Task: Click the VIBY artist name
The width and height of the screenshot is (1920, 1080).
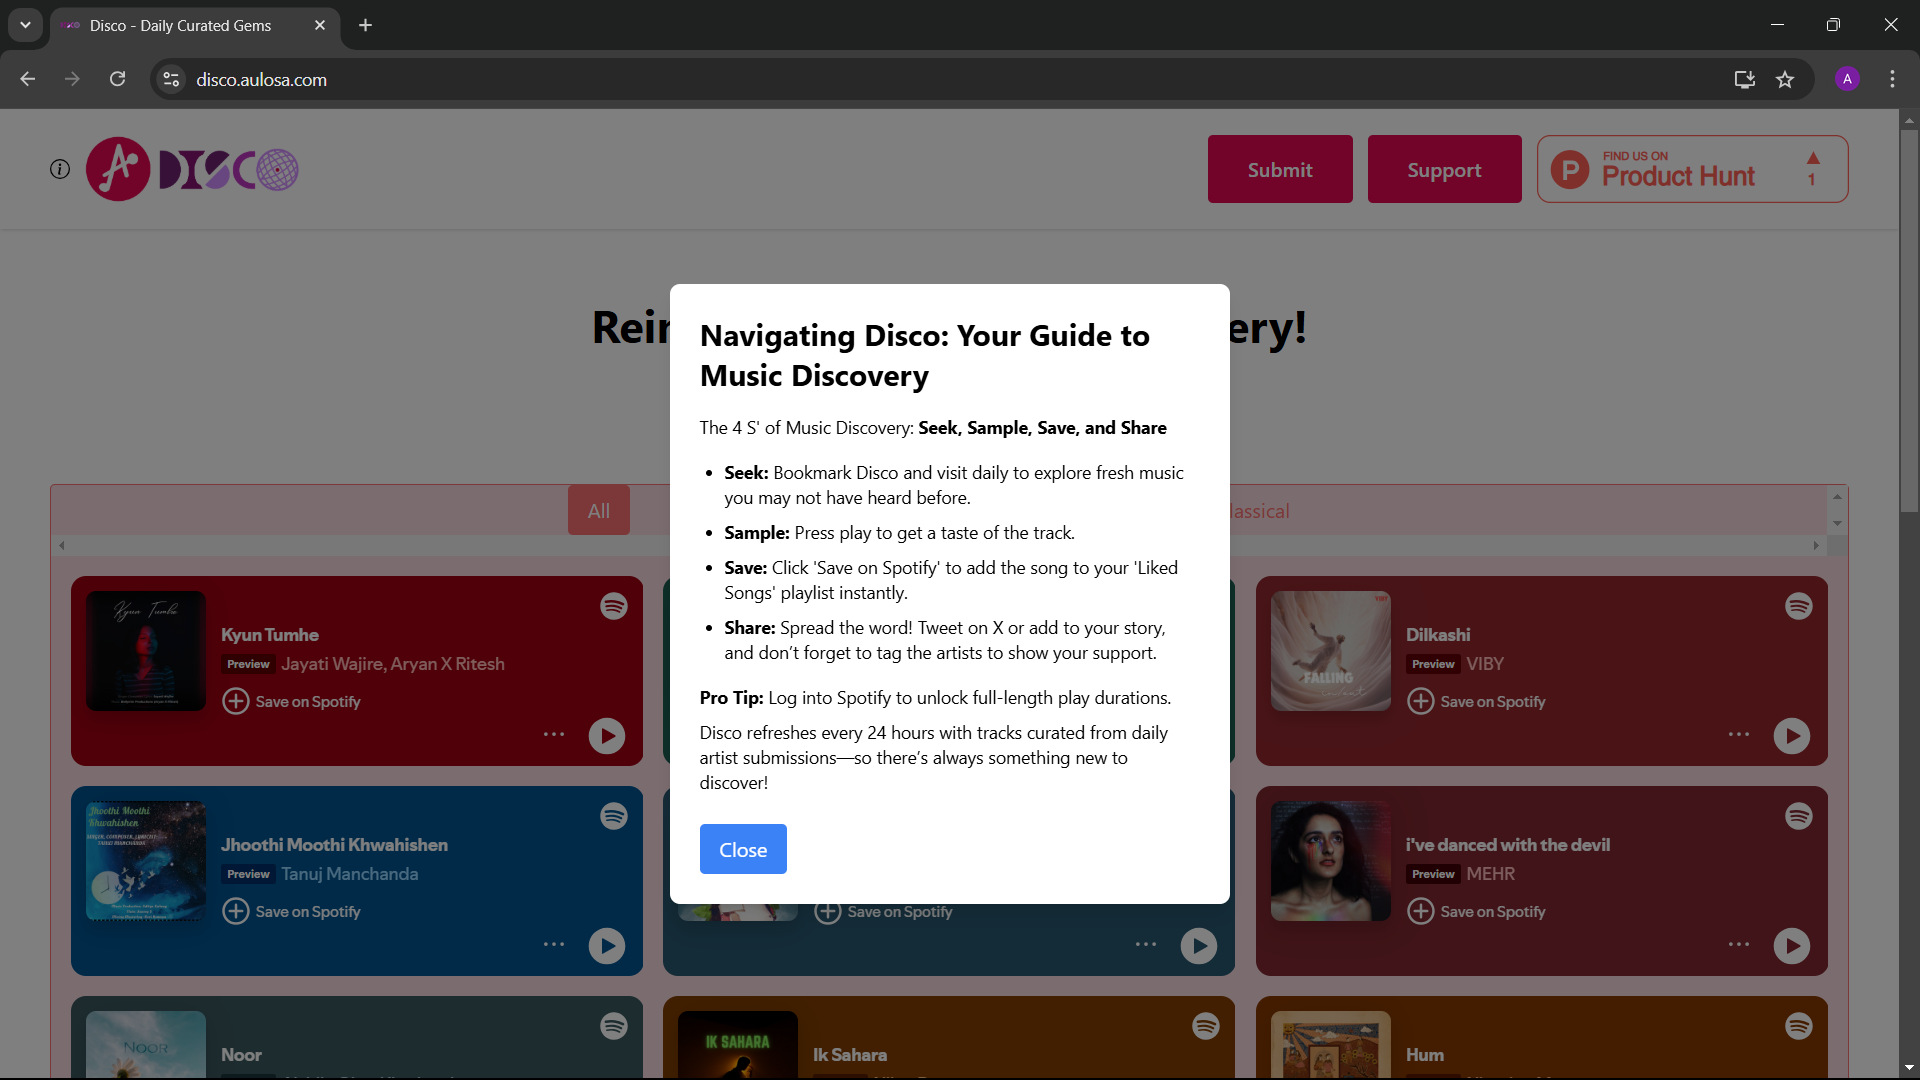Action: point(1485,664)
